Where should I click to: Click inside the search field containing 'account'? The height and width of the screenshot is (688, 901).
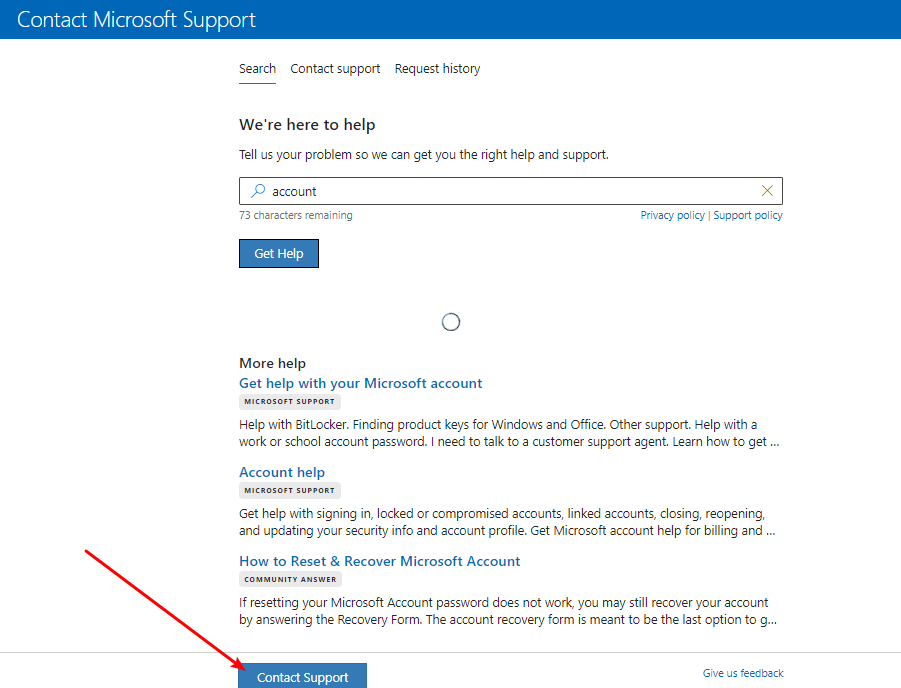tap(511, 191)
